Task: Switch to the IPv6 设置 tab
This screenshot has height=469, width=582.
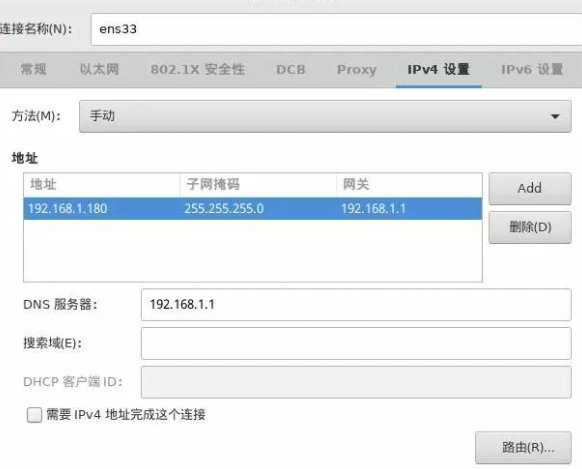Action: tap(532, 69)
